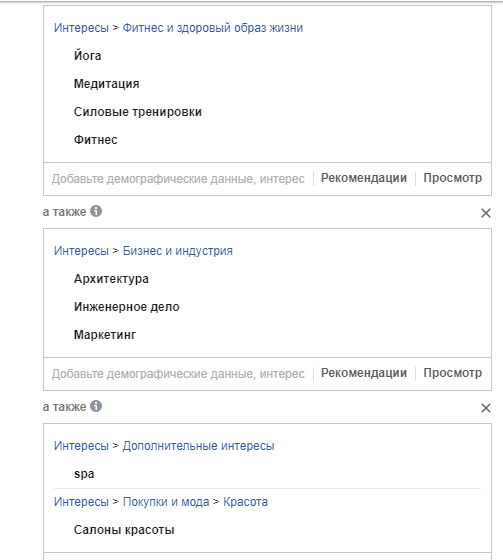Select the Салоны красоты interest item
Viewport: 503px width, 560px height.
click(x=124, y=530)
